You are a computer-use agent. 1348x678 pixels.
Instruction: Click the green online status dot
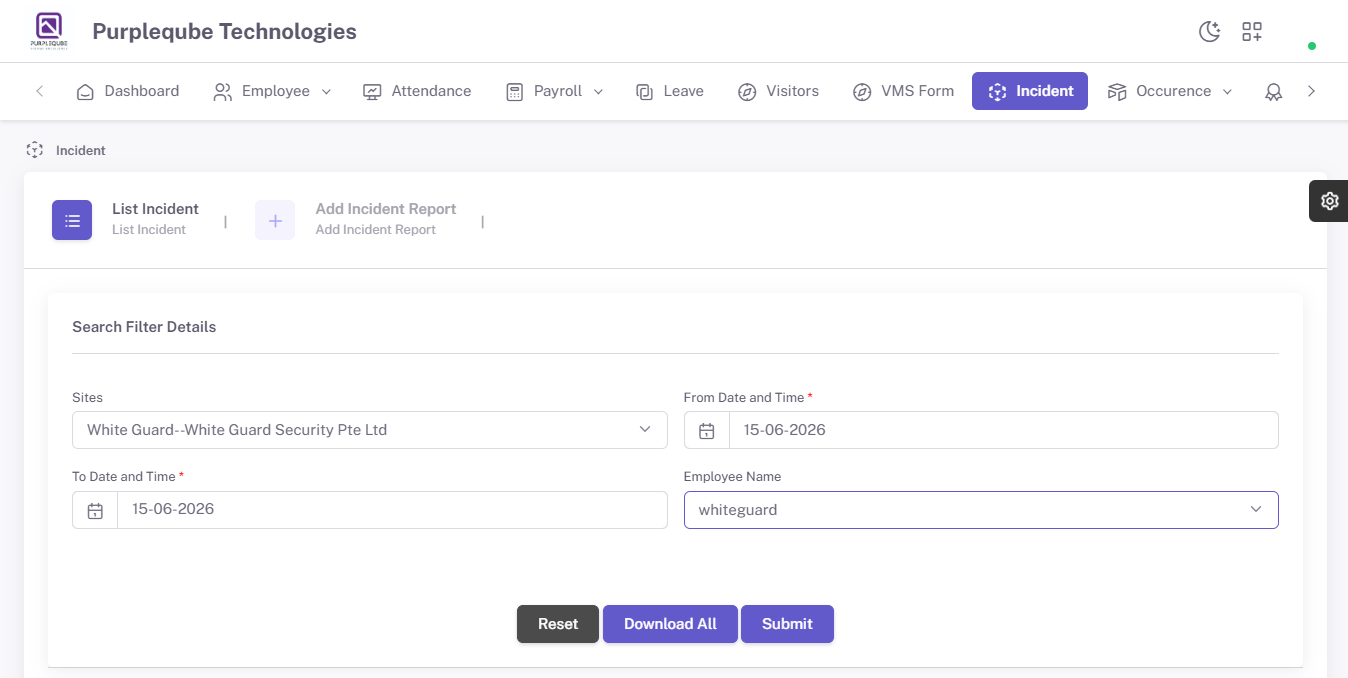pos(1312,46)
